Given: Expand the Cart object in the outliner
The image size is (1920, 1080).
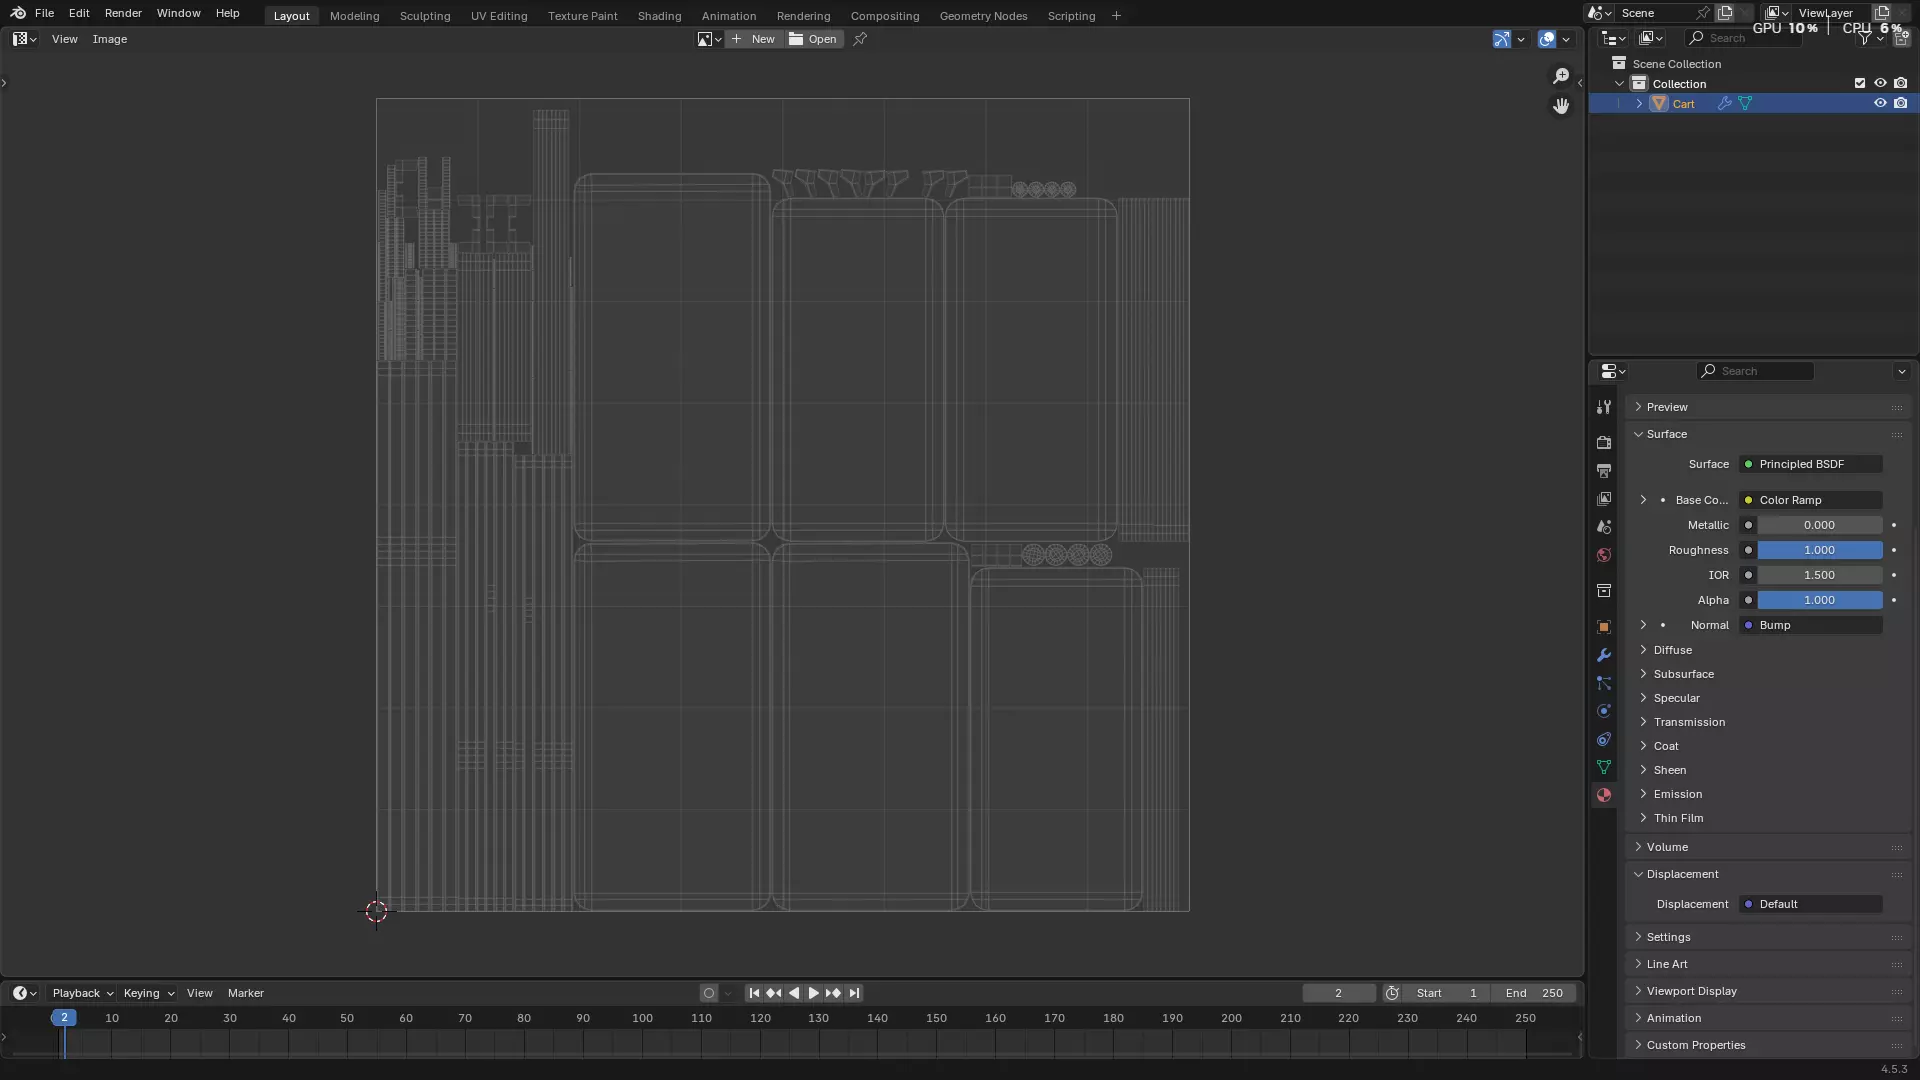Looking at the screenshot, I should (x=1639, y=103).
